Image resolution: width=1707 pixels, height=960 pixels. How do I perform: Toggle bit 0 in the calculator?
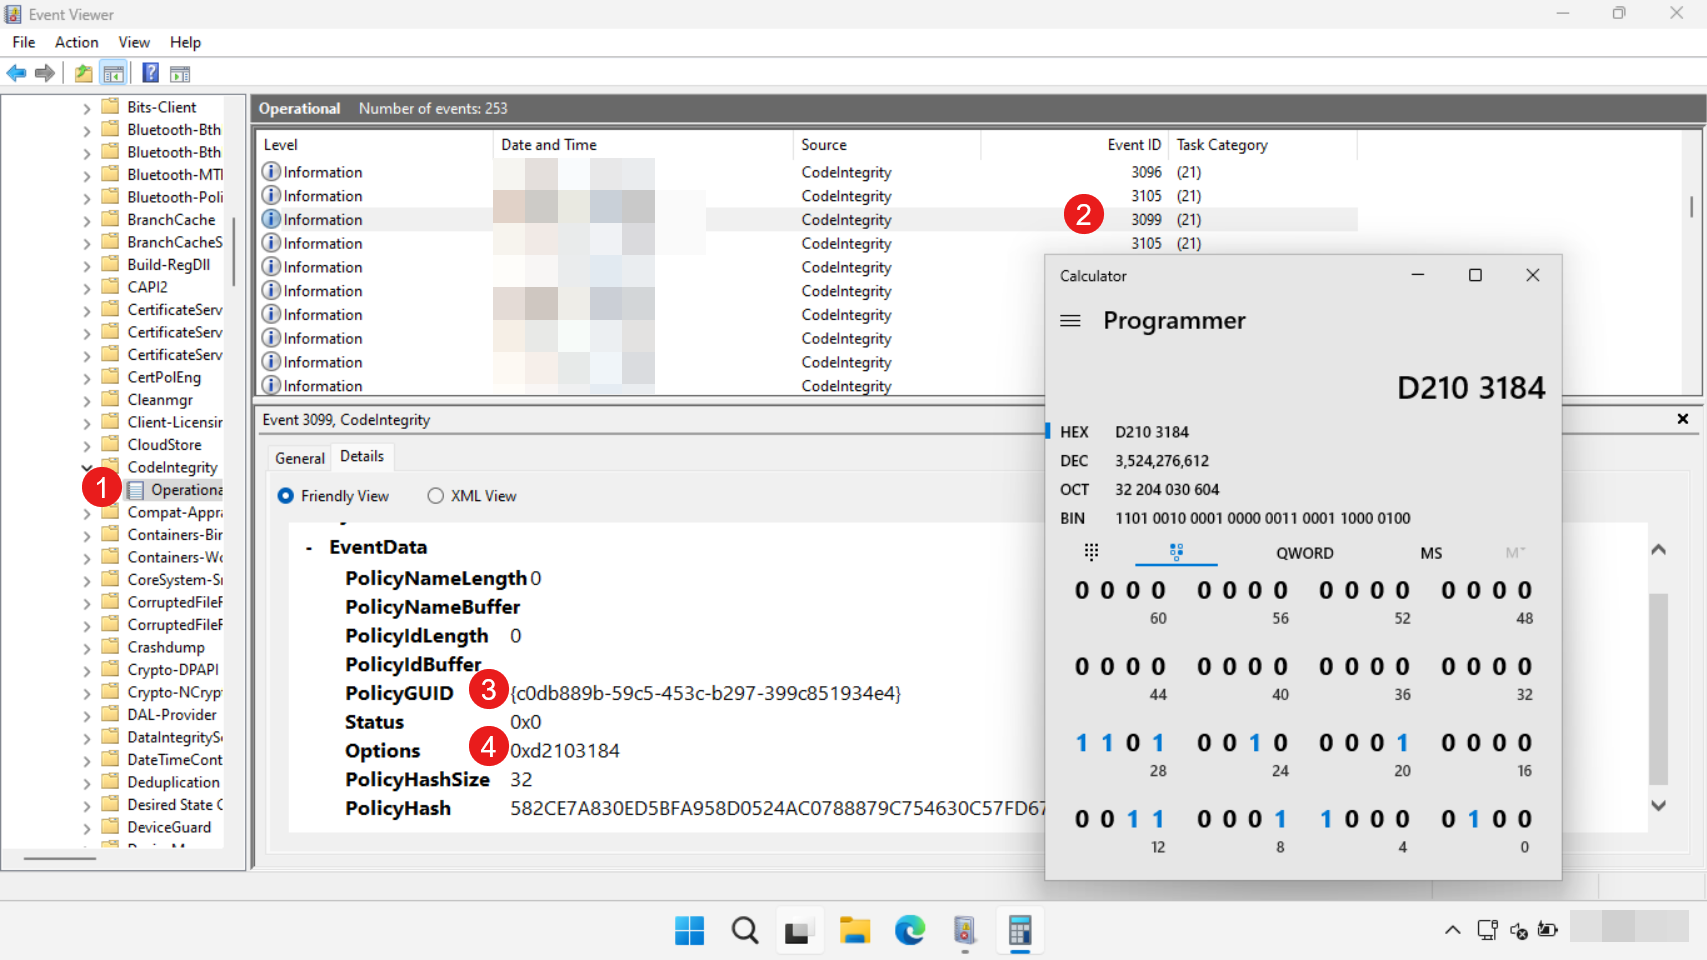[x=1524, y=819]
